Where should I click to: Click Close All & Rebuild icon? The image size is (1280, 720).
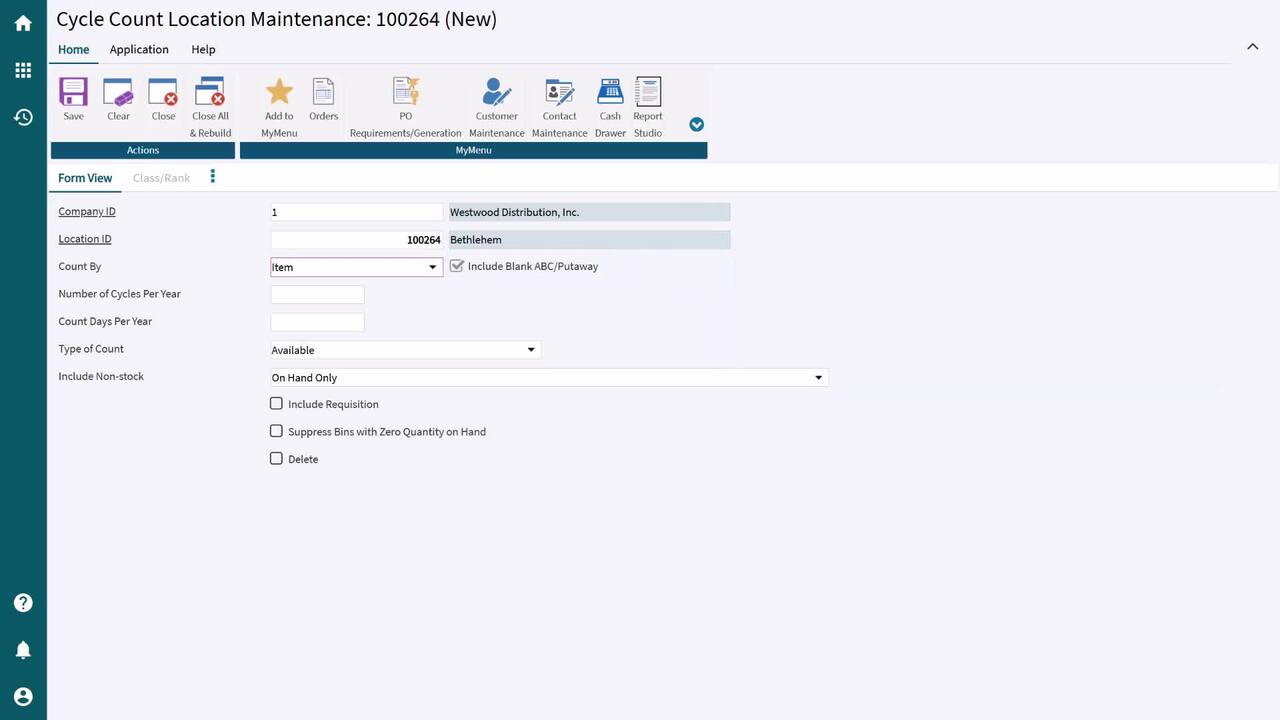(210, 93)
